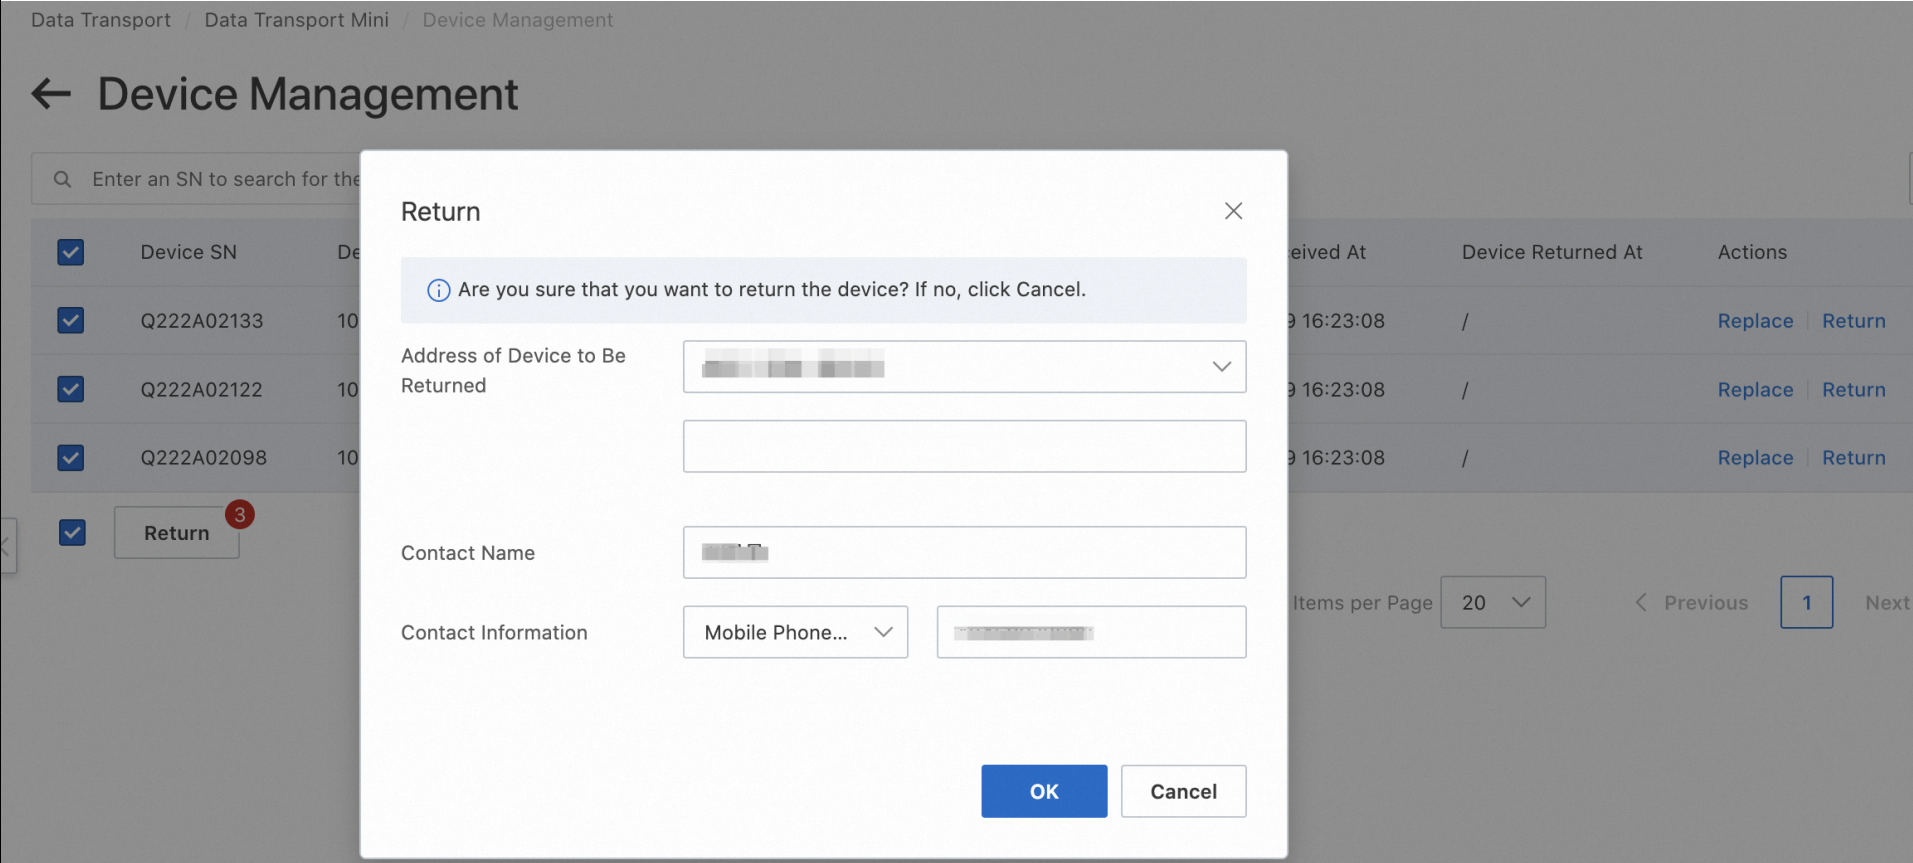Select page 1 in the pagination
The height and width of the screenshot is (863, 1913).
(1806, 603)
